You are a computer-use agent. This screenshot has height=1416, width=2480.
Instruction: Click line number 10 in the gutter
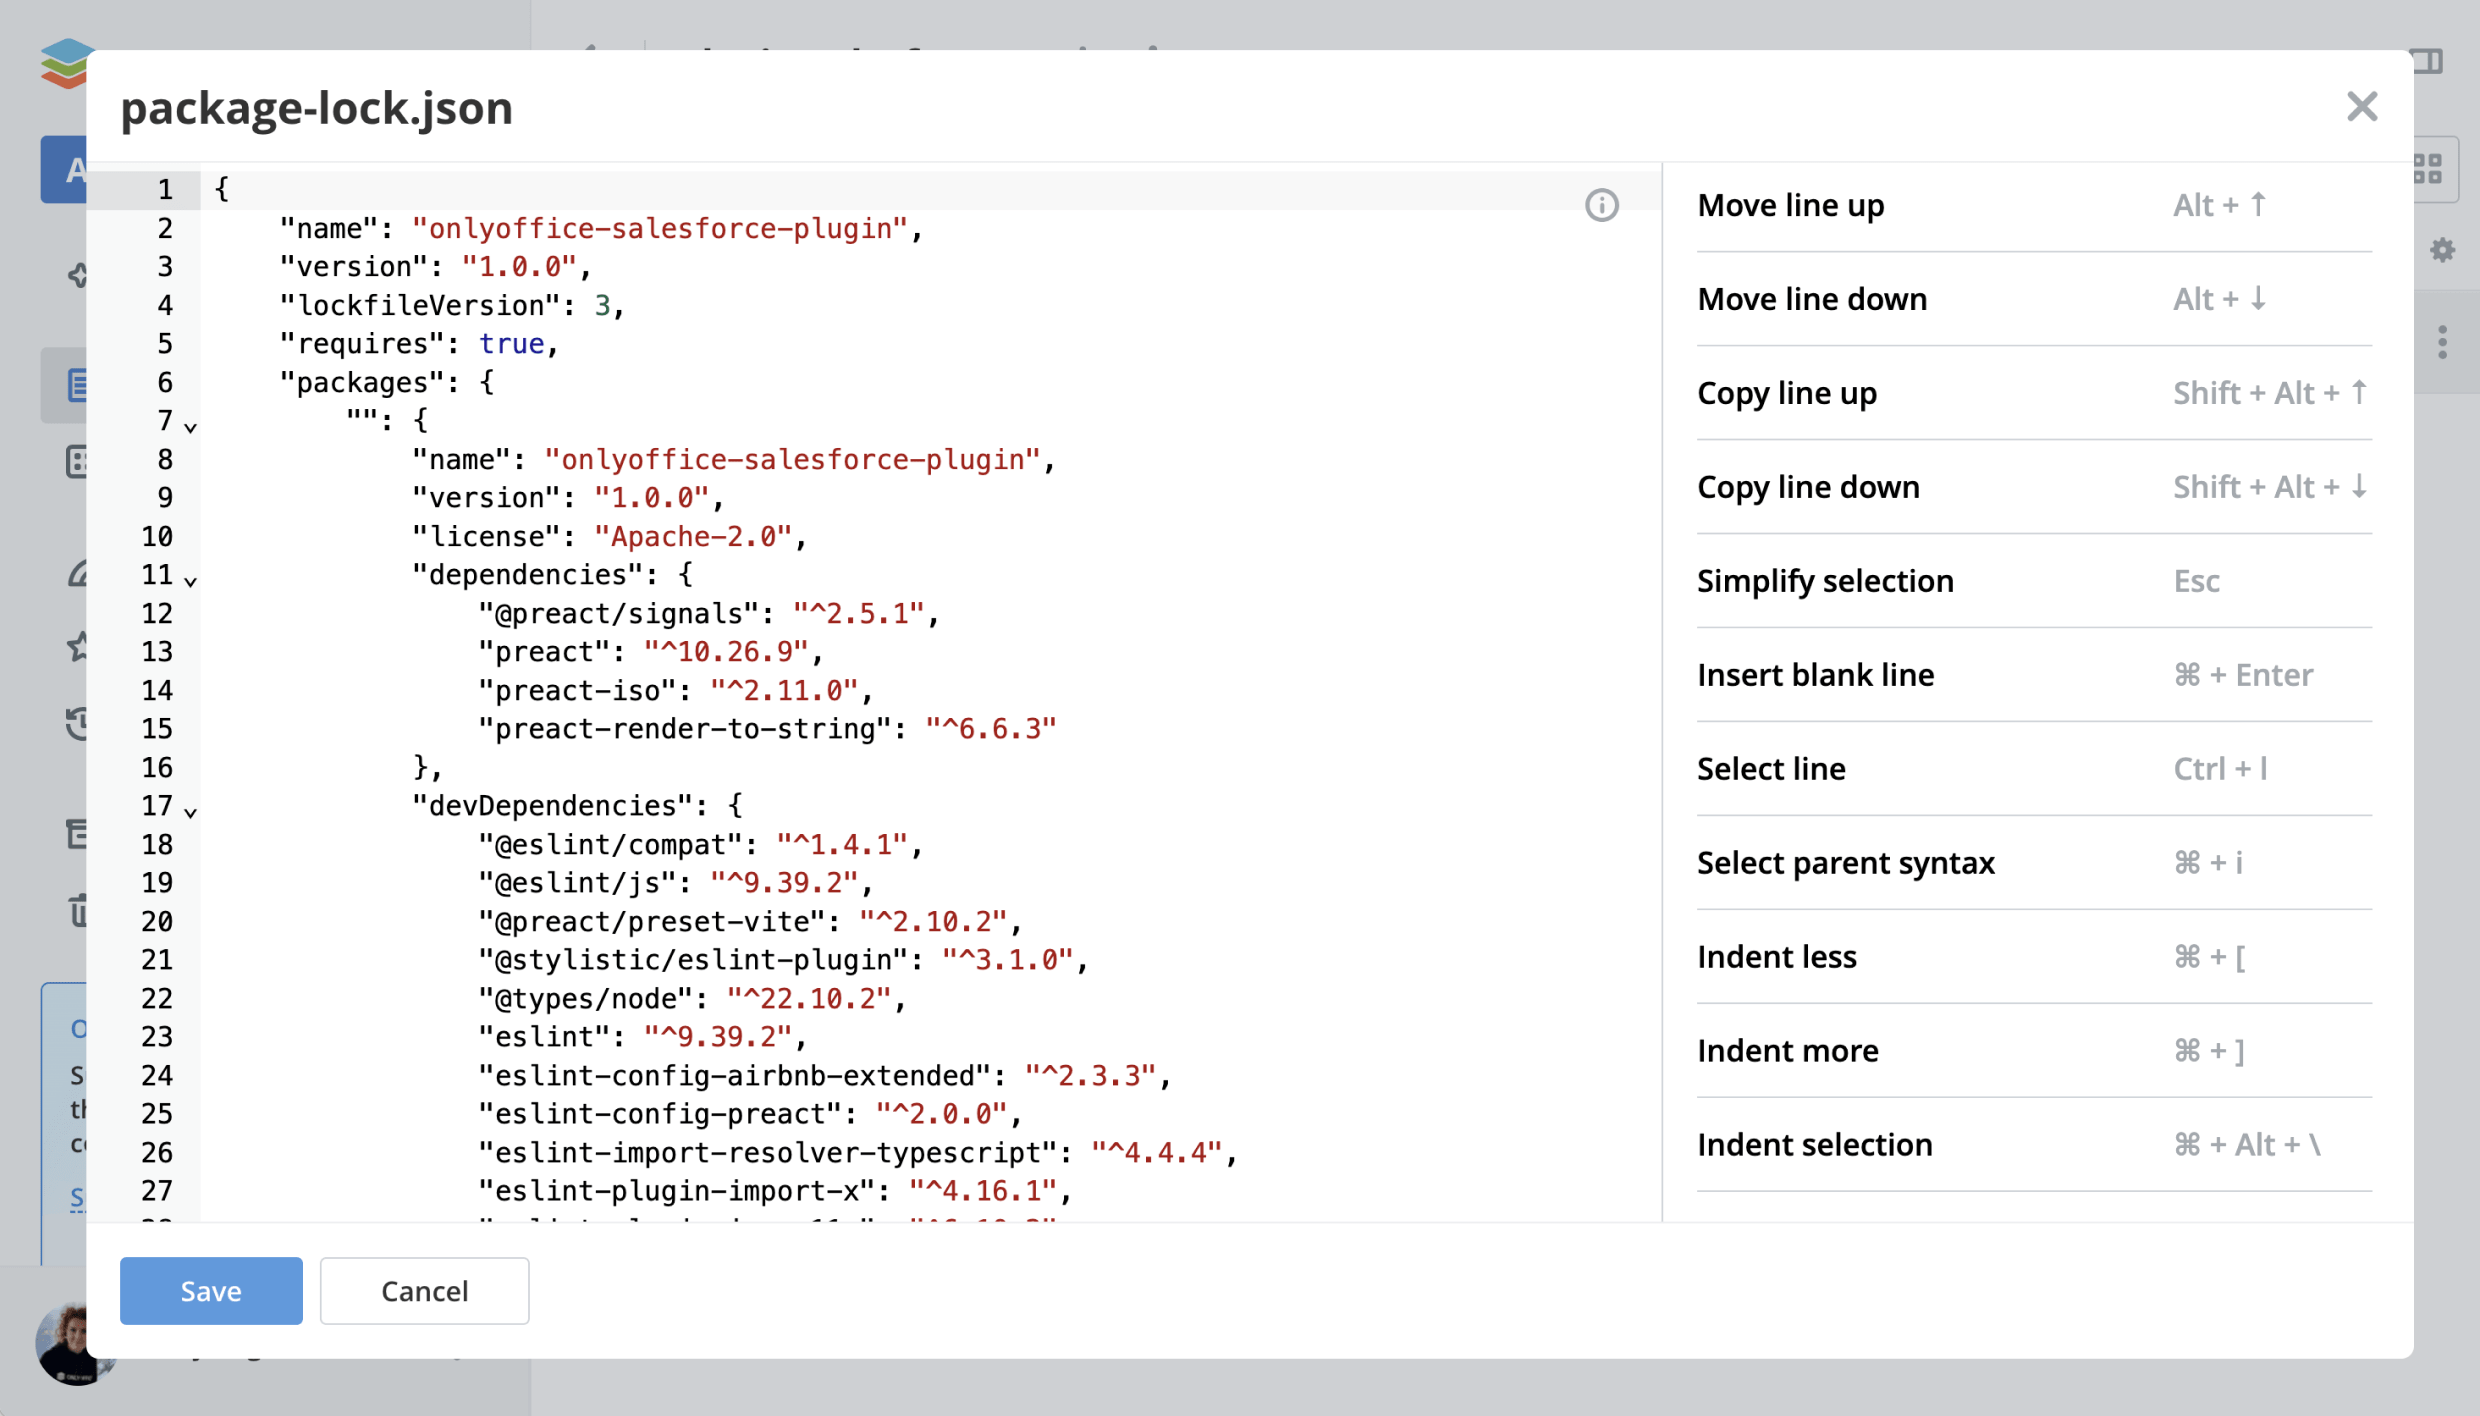[157, 537]
